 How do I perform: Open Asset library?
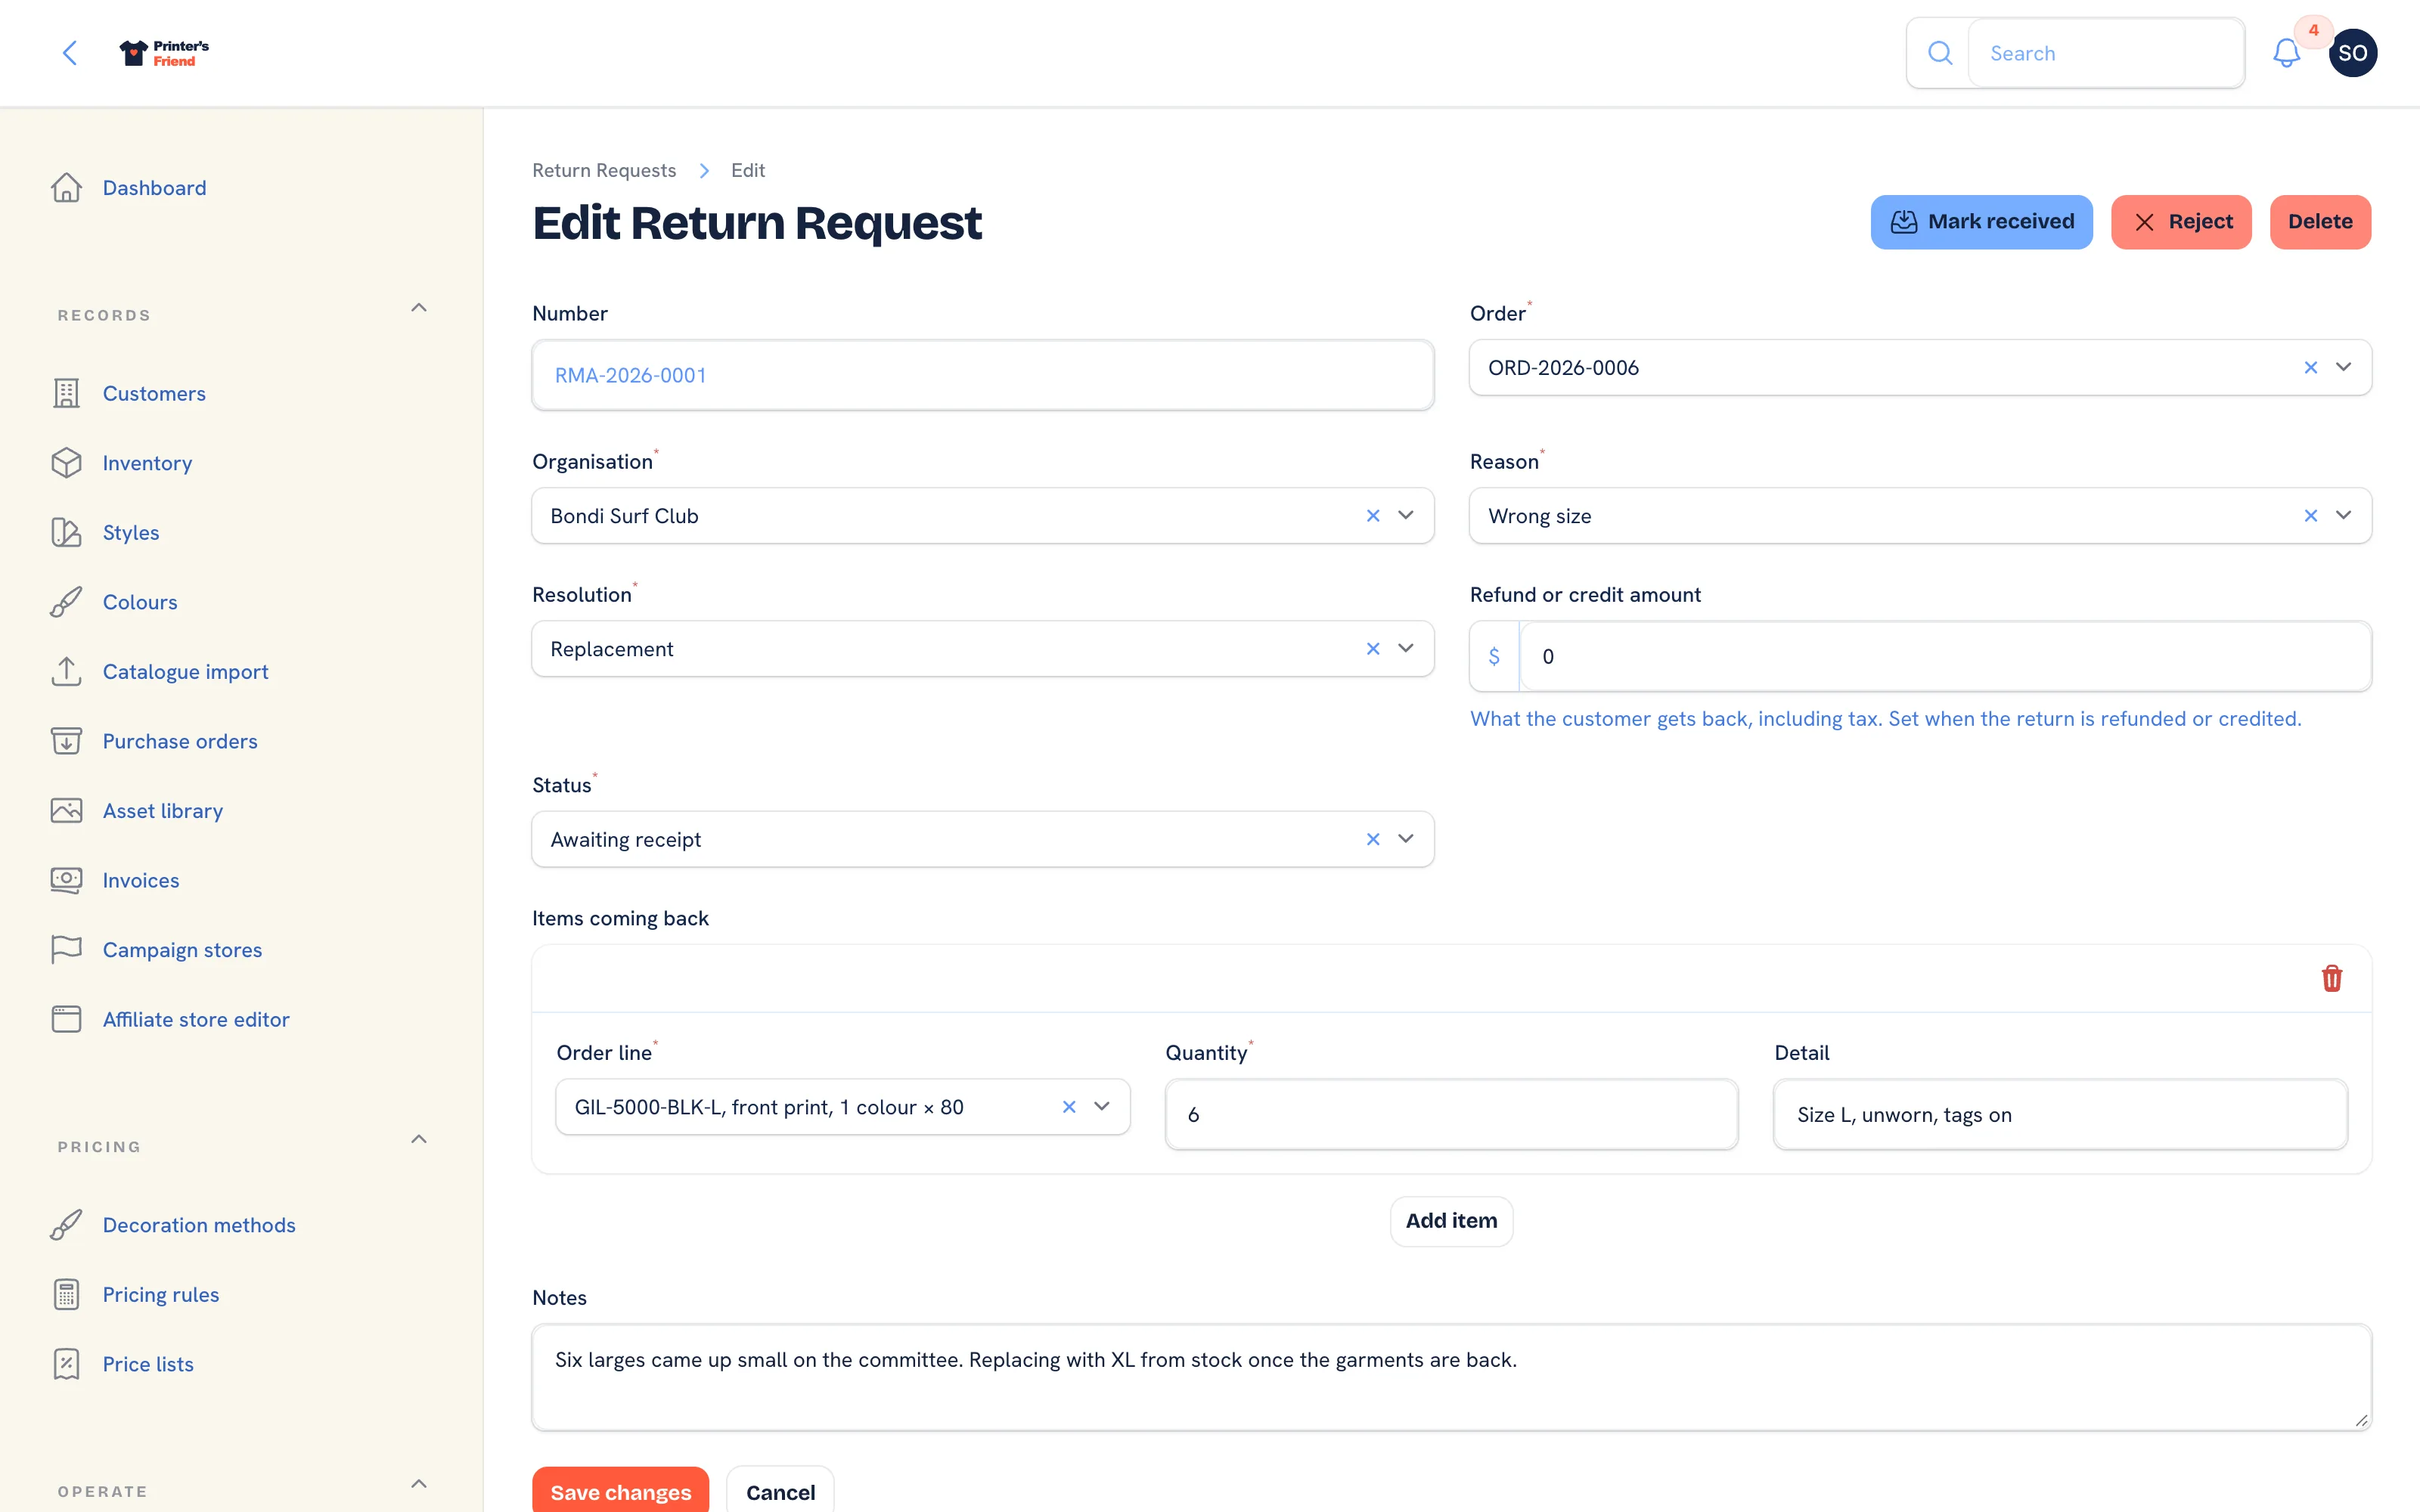(x=163, y=811)
